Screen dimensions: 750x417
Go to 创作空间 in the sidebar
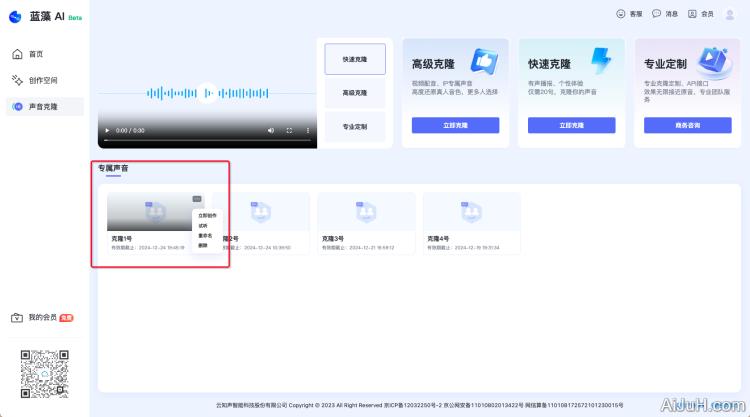point(40,80)
